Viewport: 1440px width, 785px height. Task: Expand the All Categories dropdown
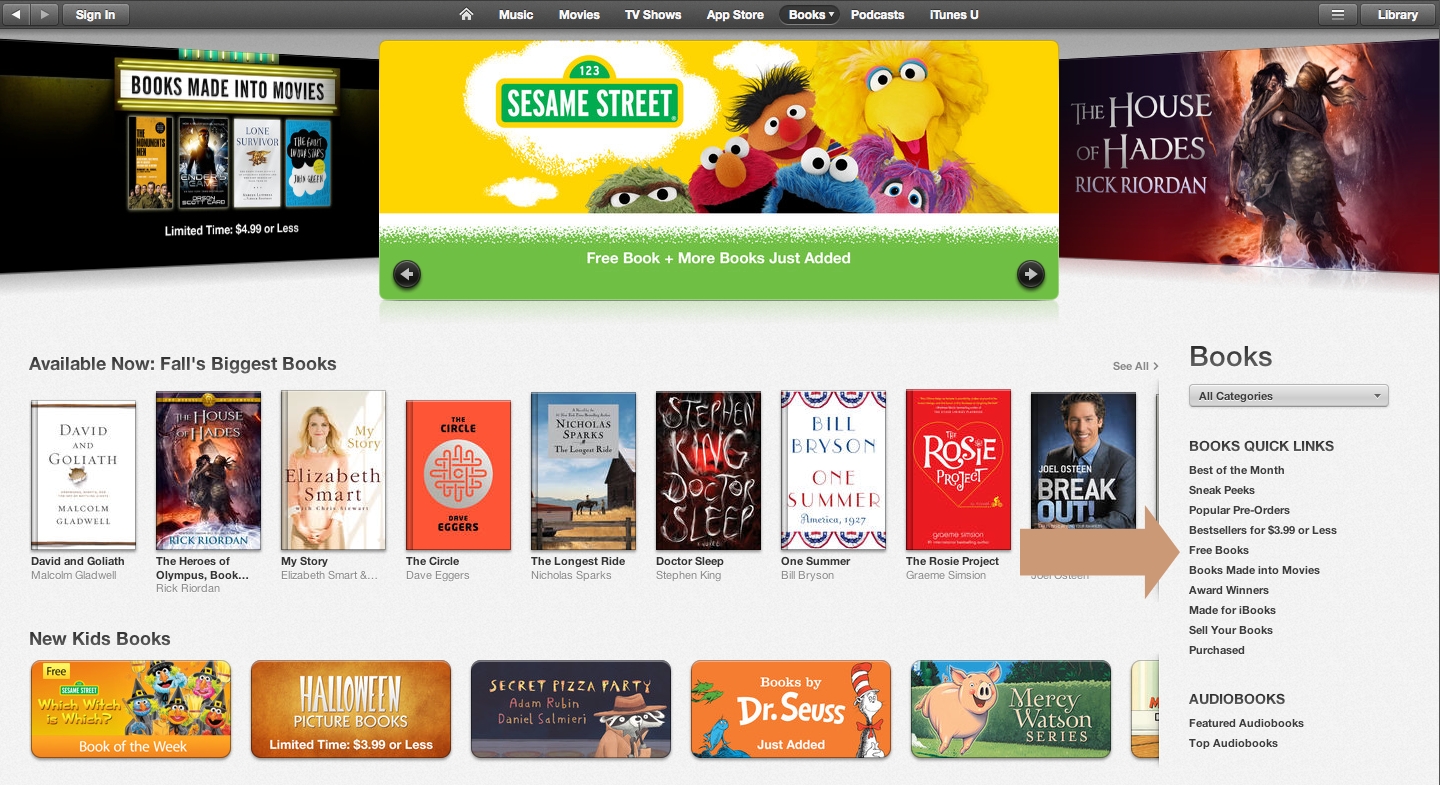point(1288,396)
